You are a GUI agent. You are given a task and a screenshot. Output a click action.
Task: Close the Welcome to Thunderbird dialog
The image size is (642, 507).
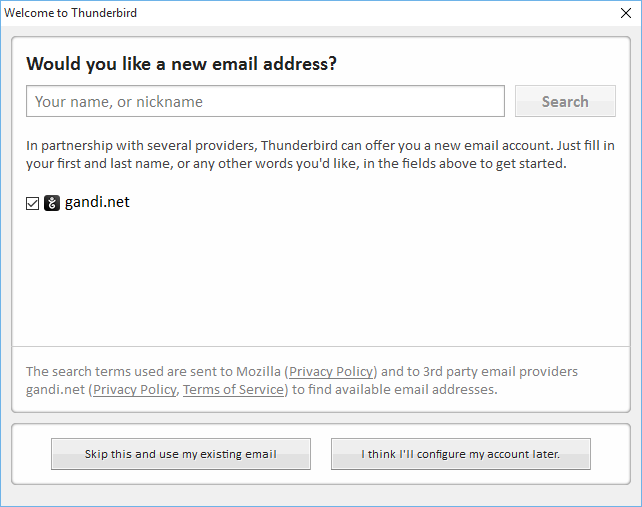pyautogui.click(x=626, y=13)
